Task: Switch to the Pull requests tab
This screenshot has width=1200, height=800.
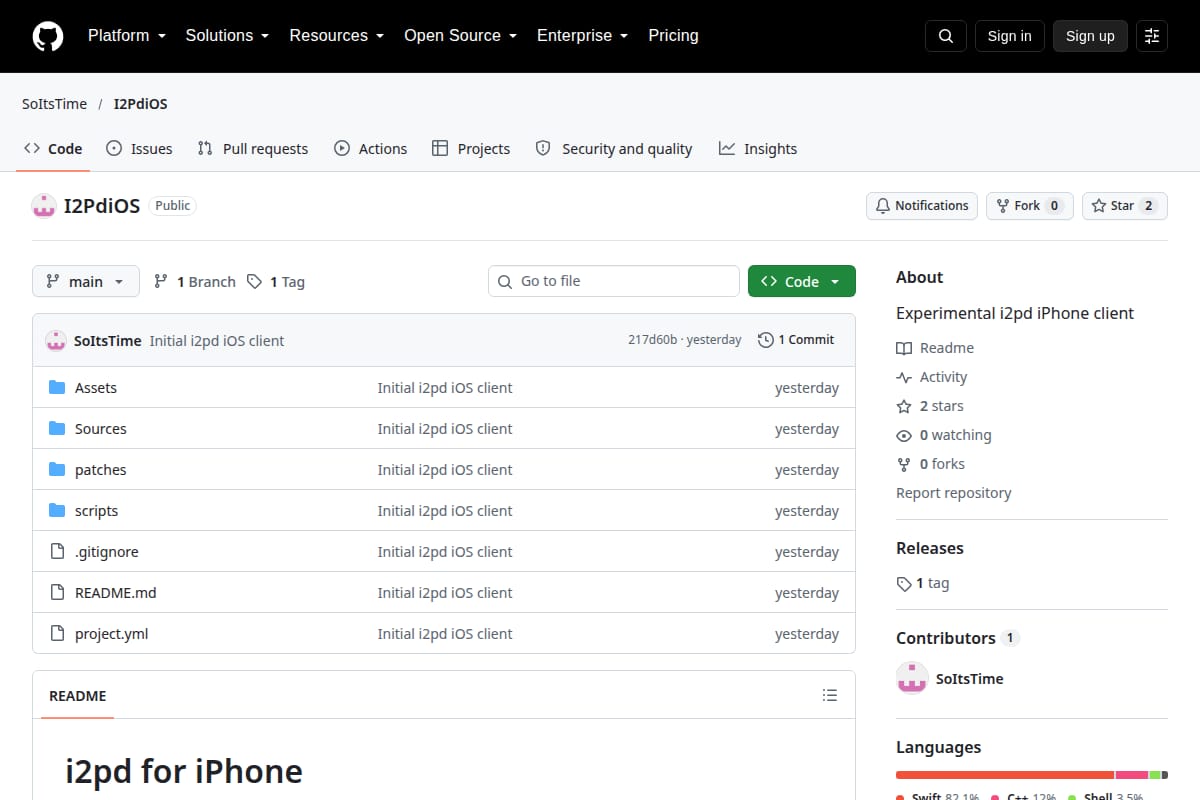Action: [253, 149]
